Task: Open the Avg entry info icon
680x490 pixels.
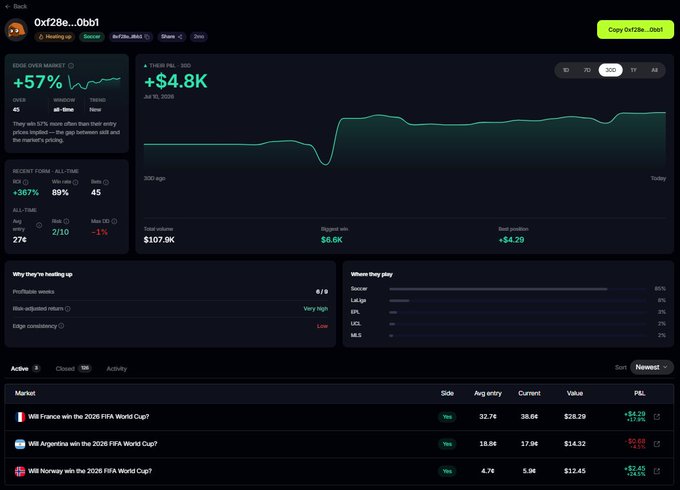Action: (x=39, y=225)
